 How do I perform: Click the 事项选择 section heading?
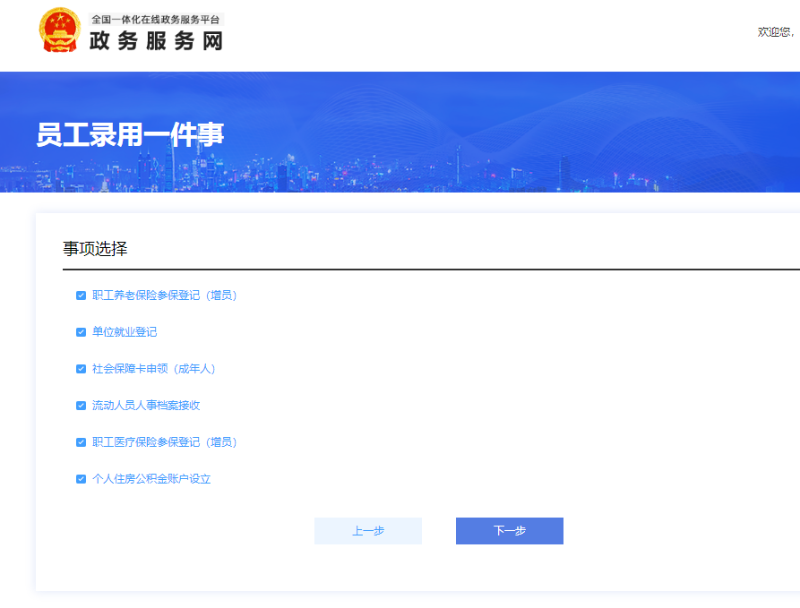point(95,249)
